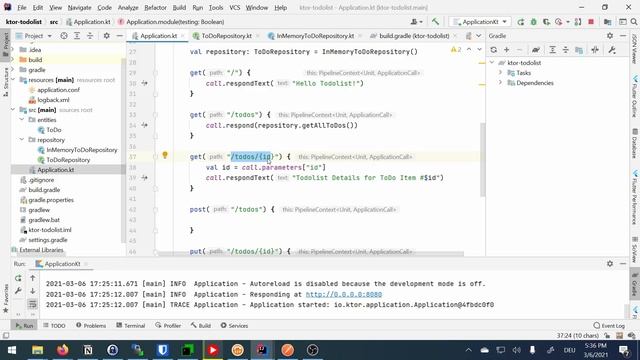Collapse the repository package
Viewport: 640px width, 360px height.
[x=22, y=140]
